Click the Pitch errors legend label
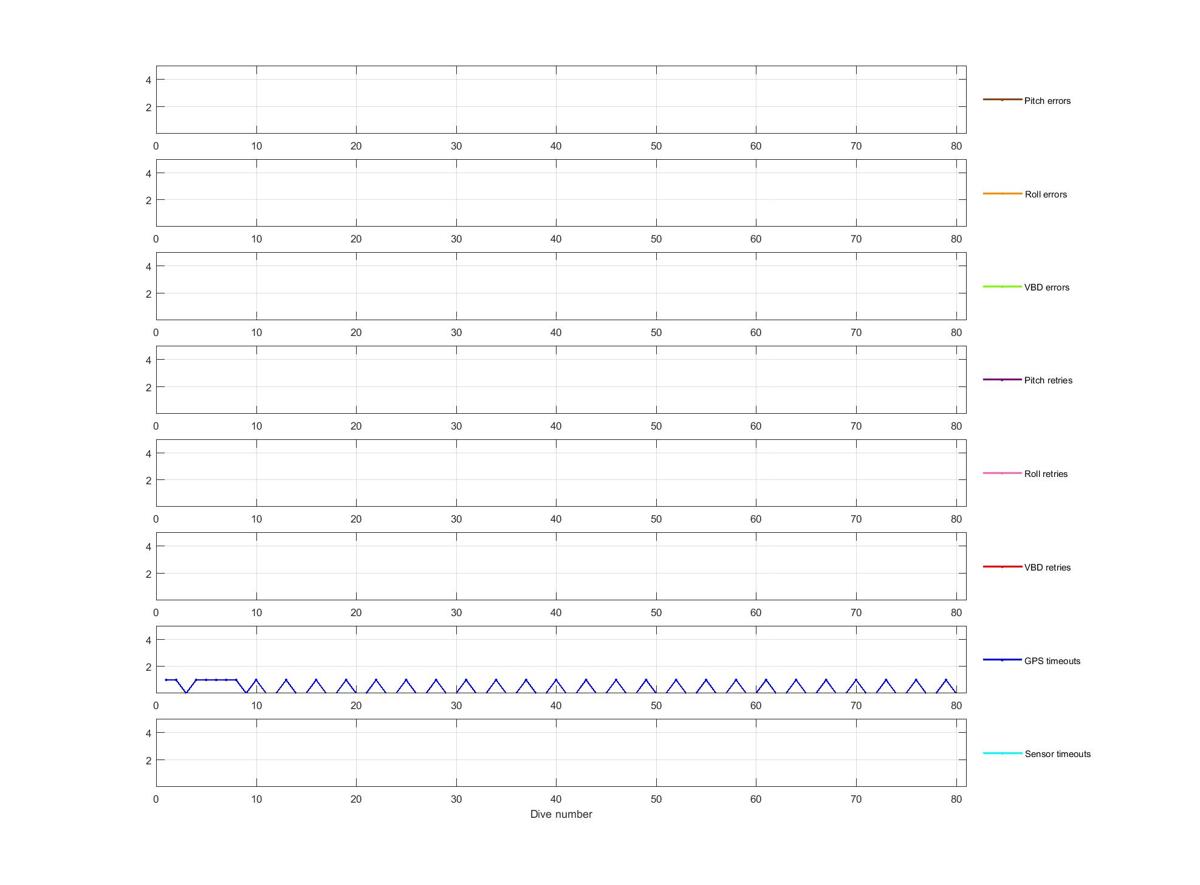The height and width of the screenshot is (885, 1200). [1047, 101]
